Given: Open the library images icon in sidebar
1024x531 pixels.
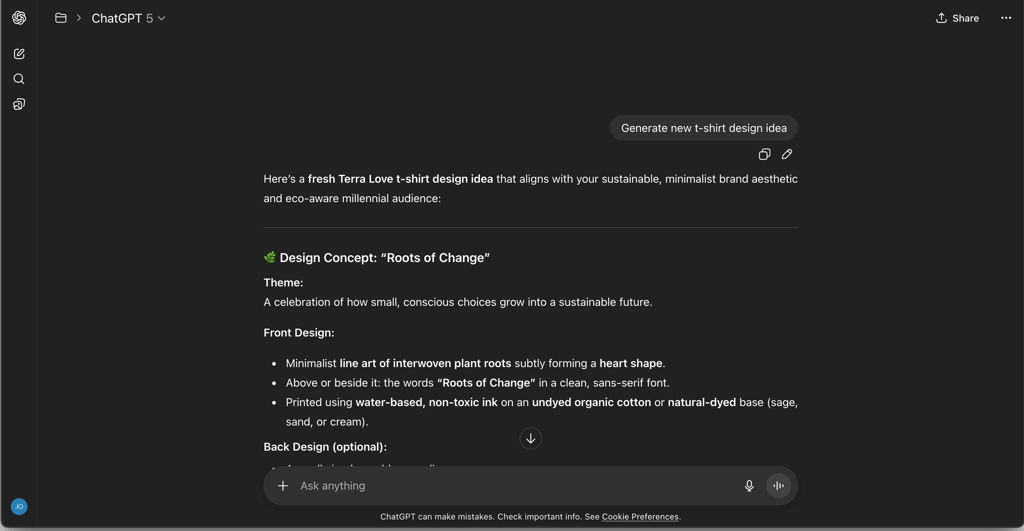Looking at the screenshot, I should pyautogui.click(x=19, y=105).
